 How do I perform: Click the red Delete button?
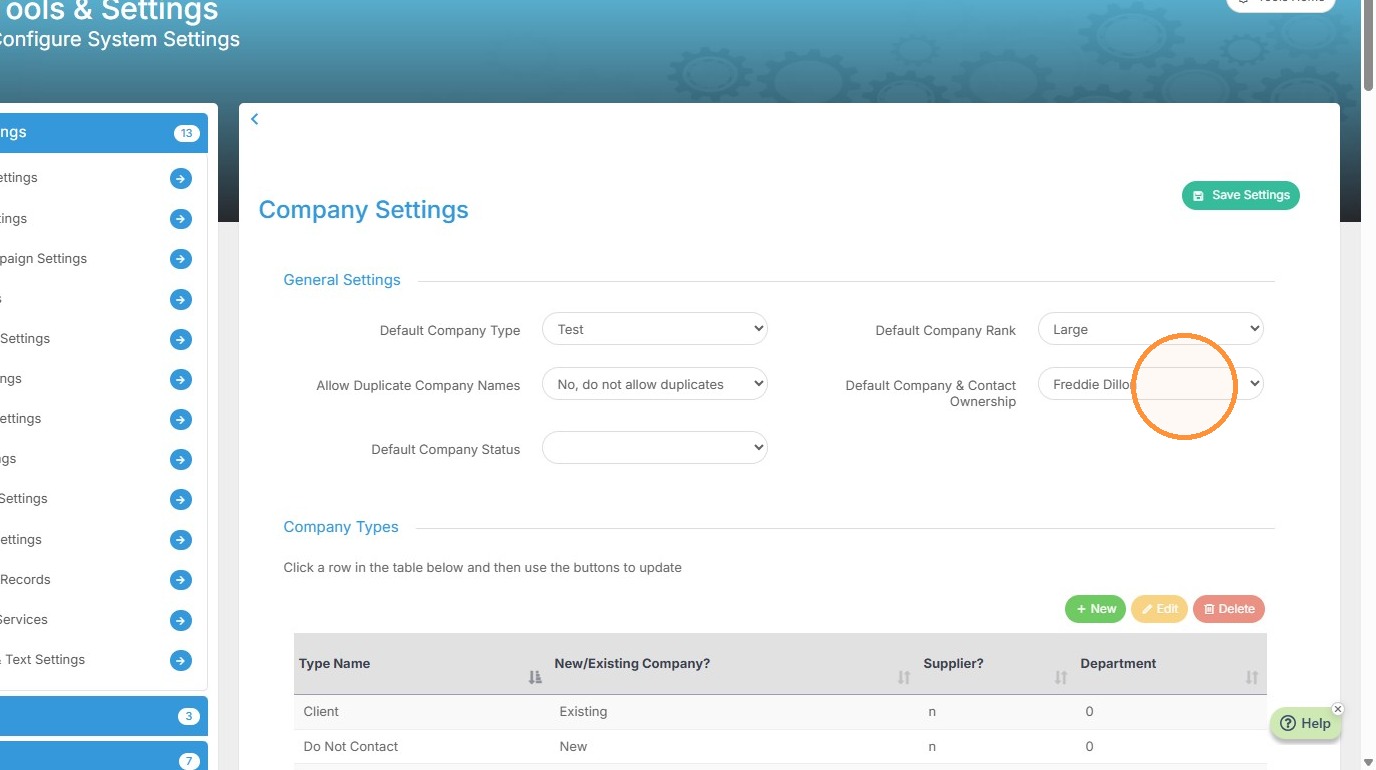(1229, 609)
